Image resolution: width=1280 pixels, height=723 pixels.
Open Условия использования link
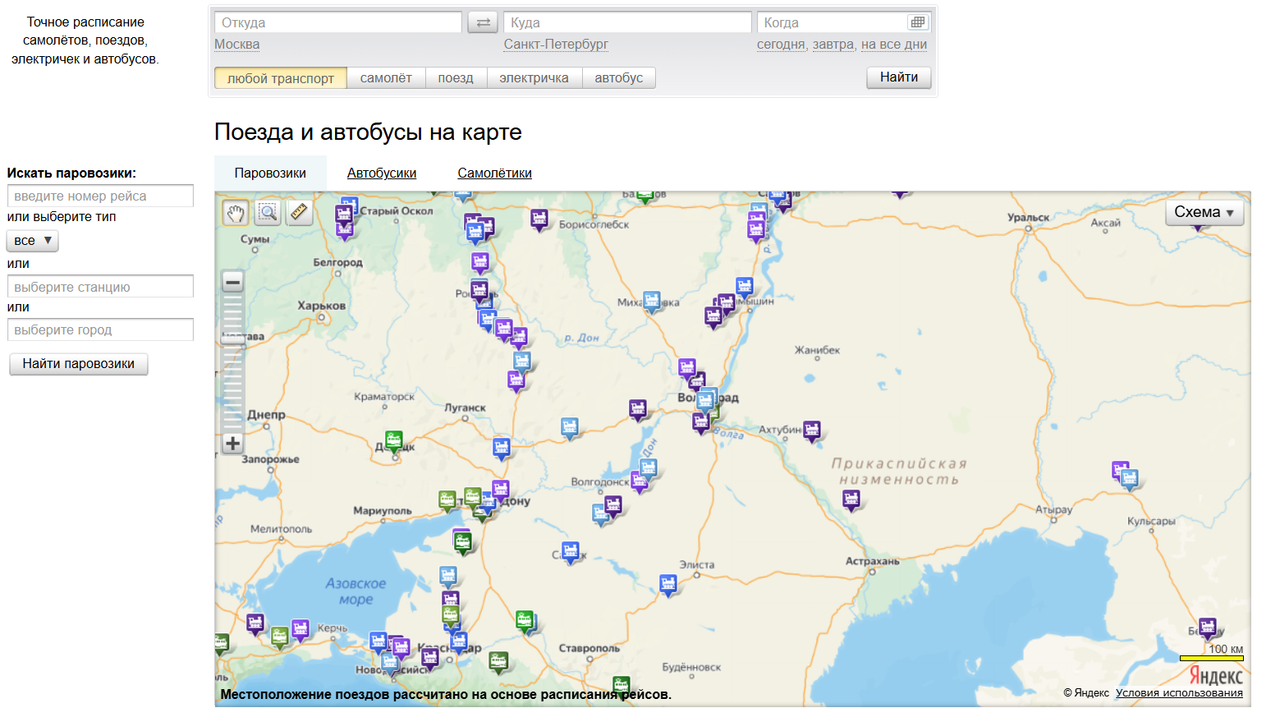pos(1179,693)
